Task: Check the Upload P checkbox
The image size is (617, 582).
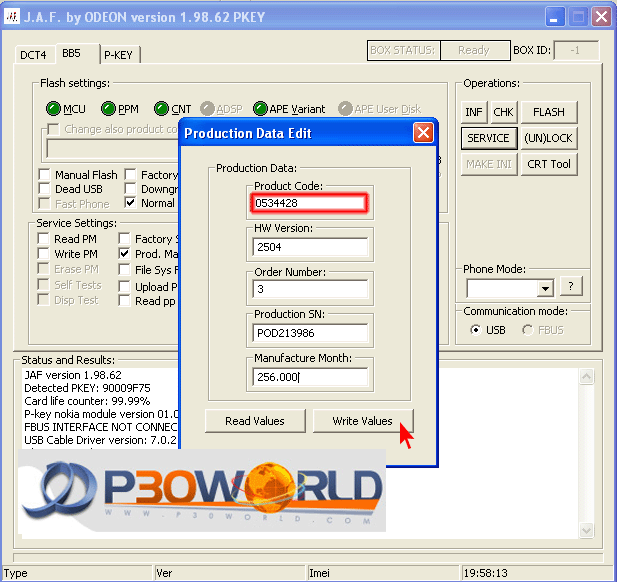Action: point(124,286)
